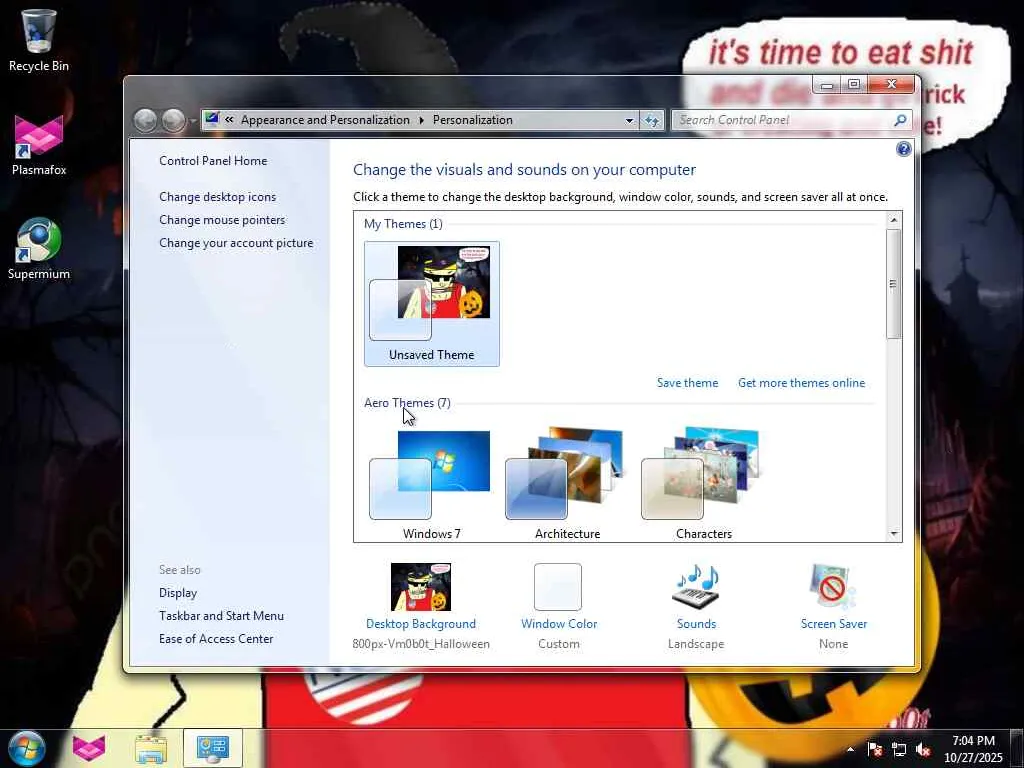Open the Window Color swatch
This screenshot has width=1024, height=768.
558,587
